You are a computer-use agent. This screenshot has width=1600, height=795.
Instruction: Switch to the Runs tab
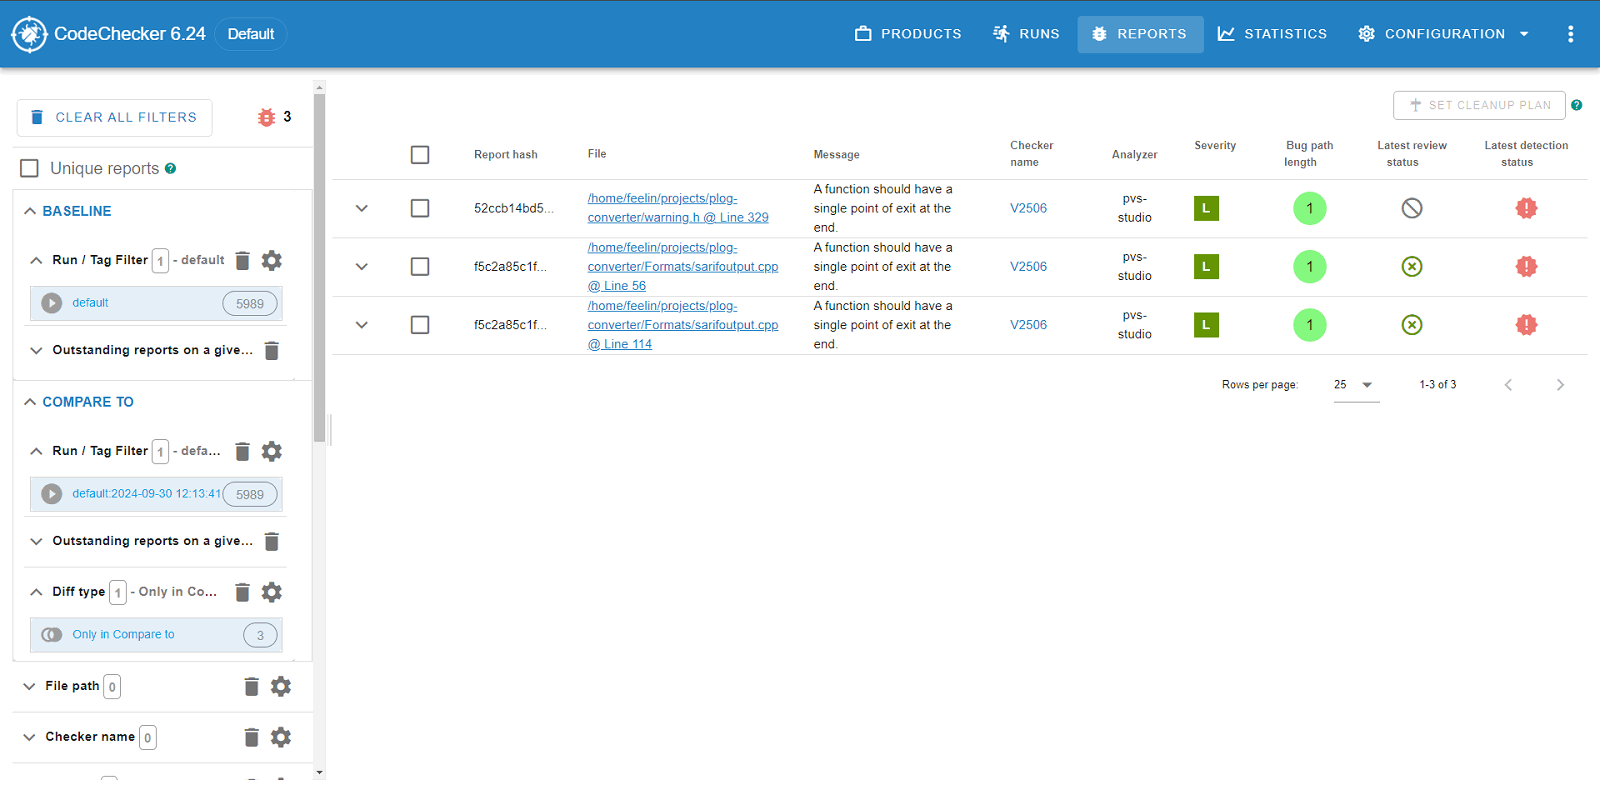pyautogui.click(x=1026, y=34)
